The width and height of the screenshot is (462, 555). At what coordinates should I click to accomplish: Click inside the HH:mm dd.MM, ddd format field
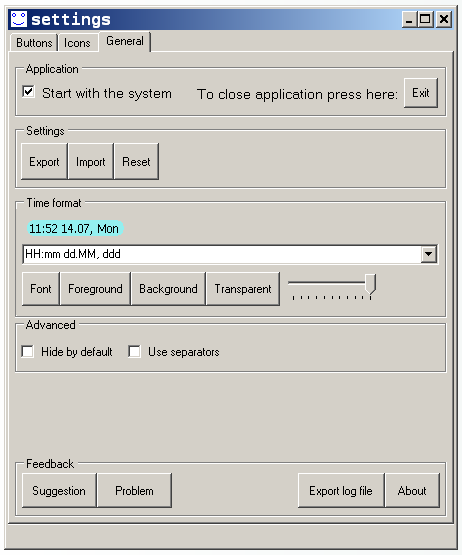pos(222,254)
